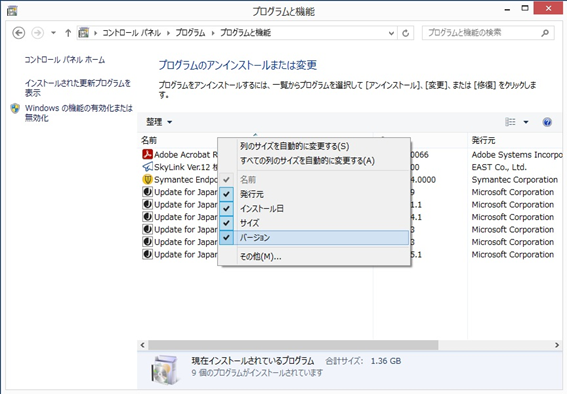Click the 名前 column header
Image resolution: width=567 pixels, height=394 pixels.
pos(149,140)
